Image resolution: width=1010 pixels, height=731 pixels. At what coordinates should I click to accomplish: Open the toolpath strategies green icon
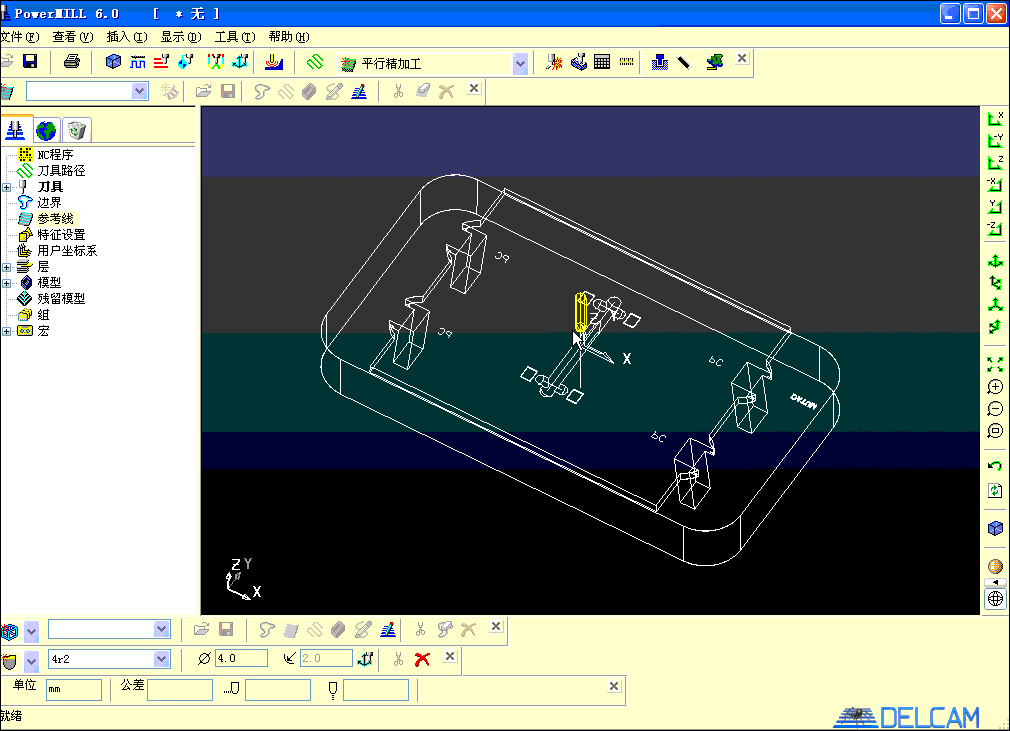pyautogui.click(x=314, y=62)
